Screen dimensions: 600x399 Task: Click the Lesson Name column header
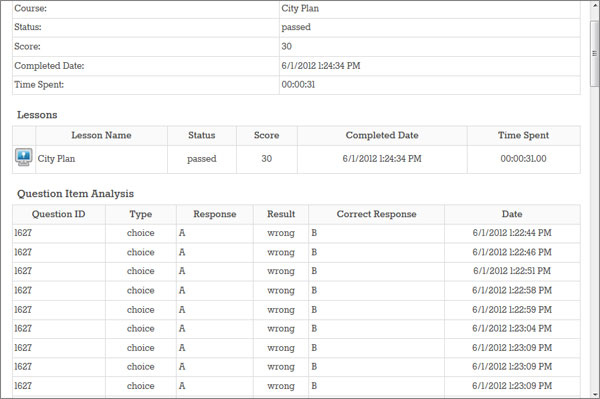point(101,135)
